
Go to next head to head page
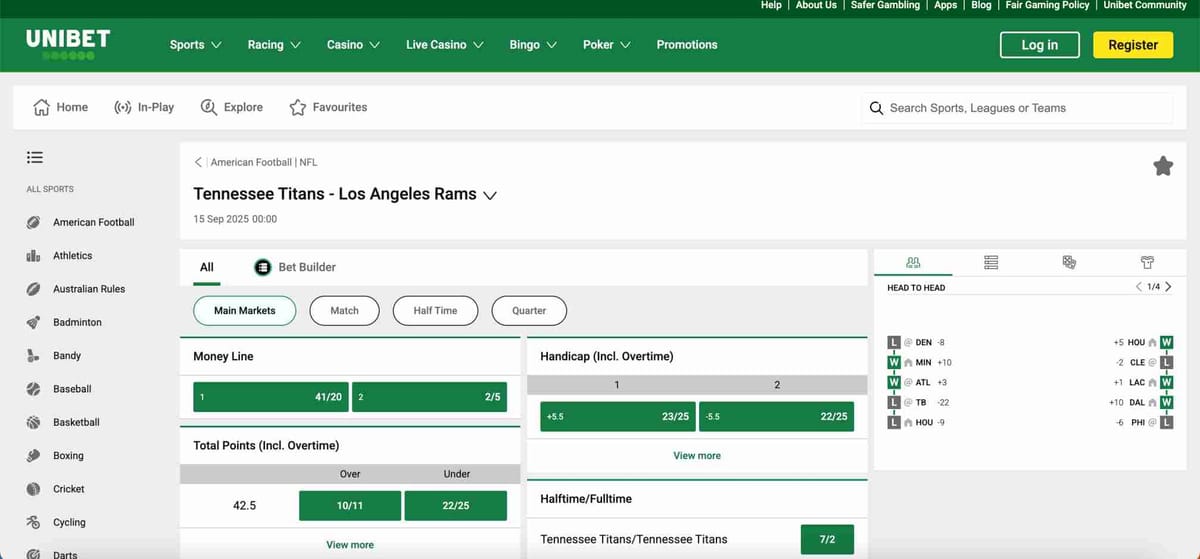[x=1168, y=287]
